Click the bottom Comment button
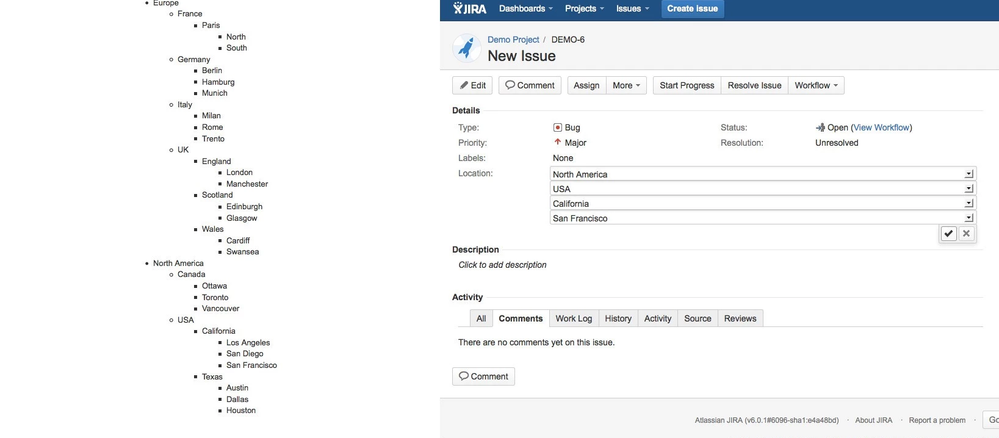 pos(484,376)
